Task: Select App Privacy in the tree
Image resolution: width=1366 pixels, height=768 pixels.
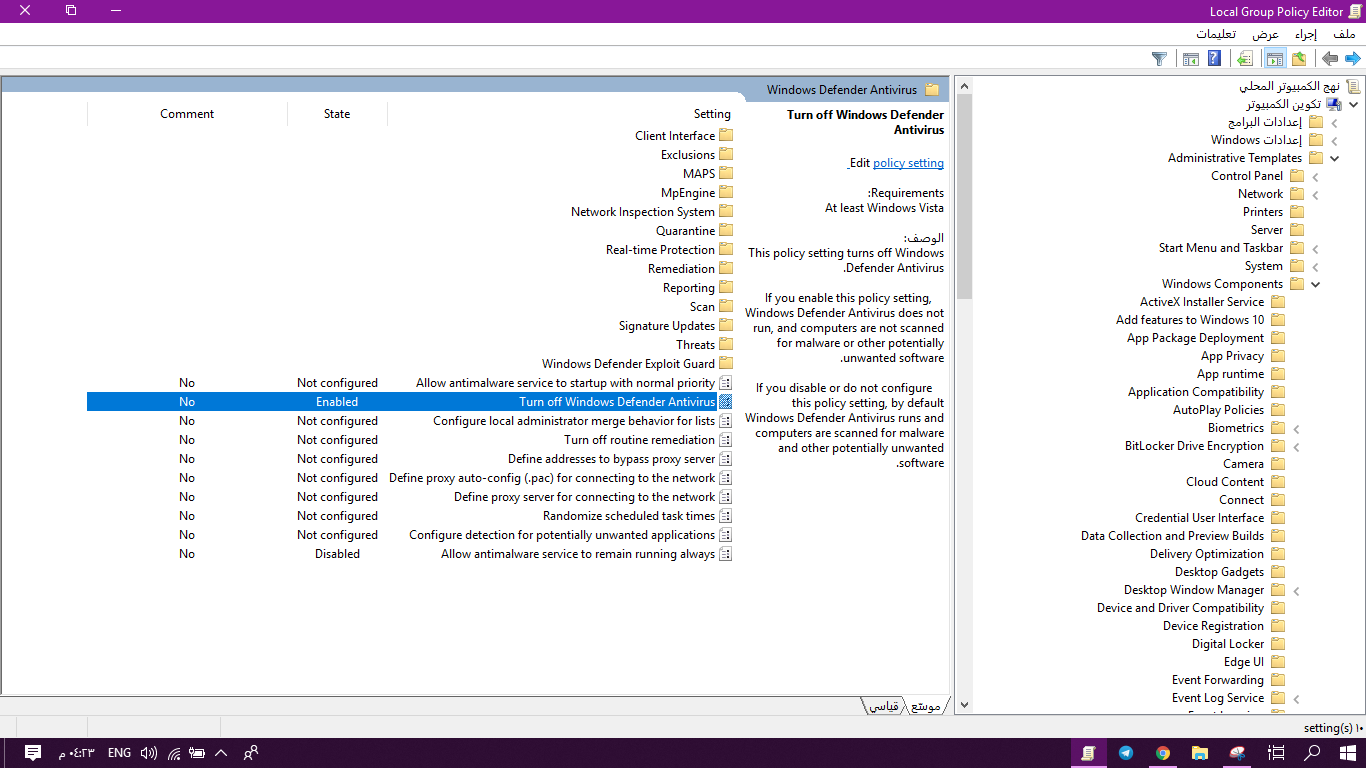Action: (1232, 356)
